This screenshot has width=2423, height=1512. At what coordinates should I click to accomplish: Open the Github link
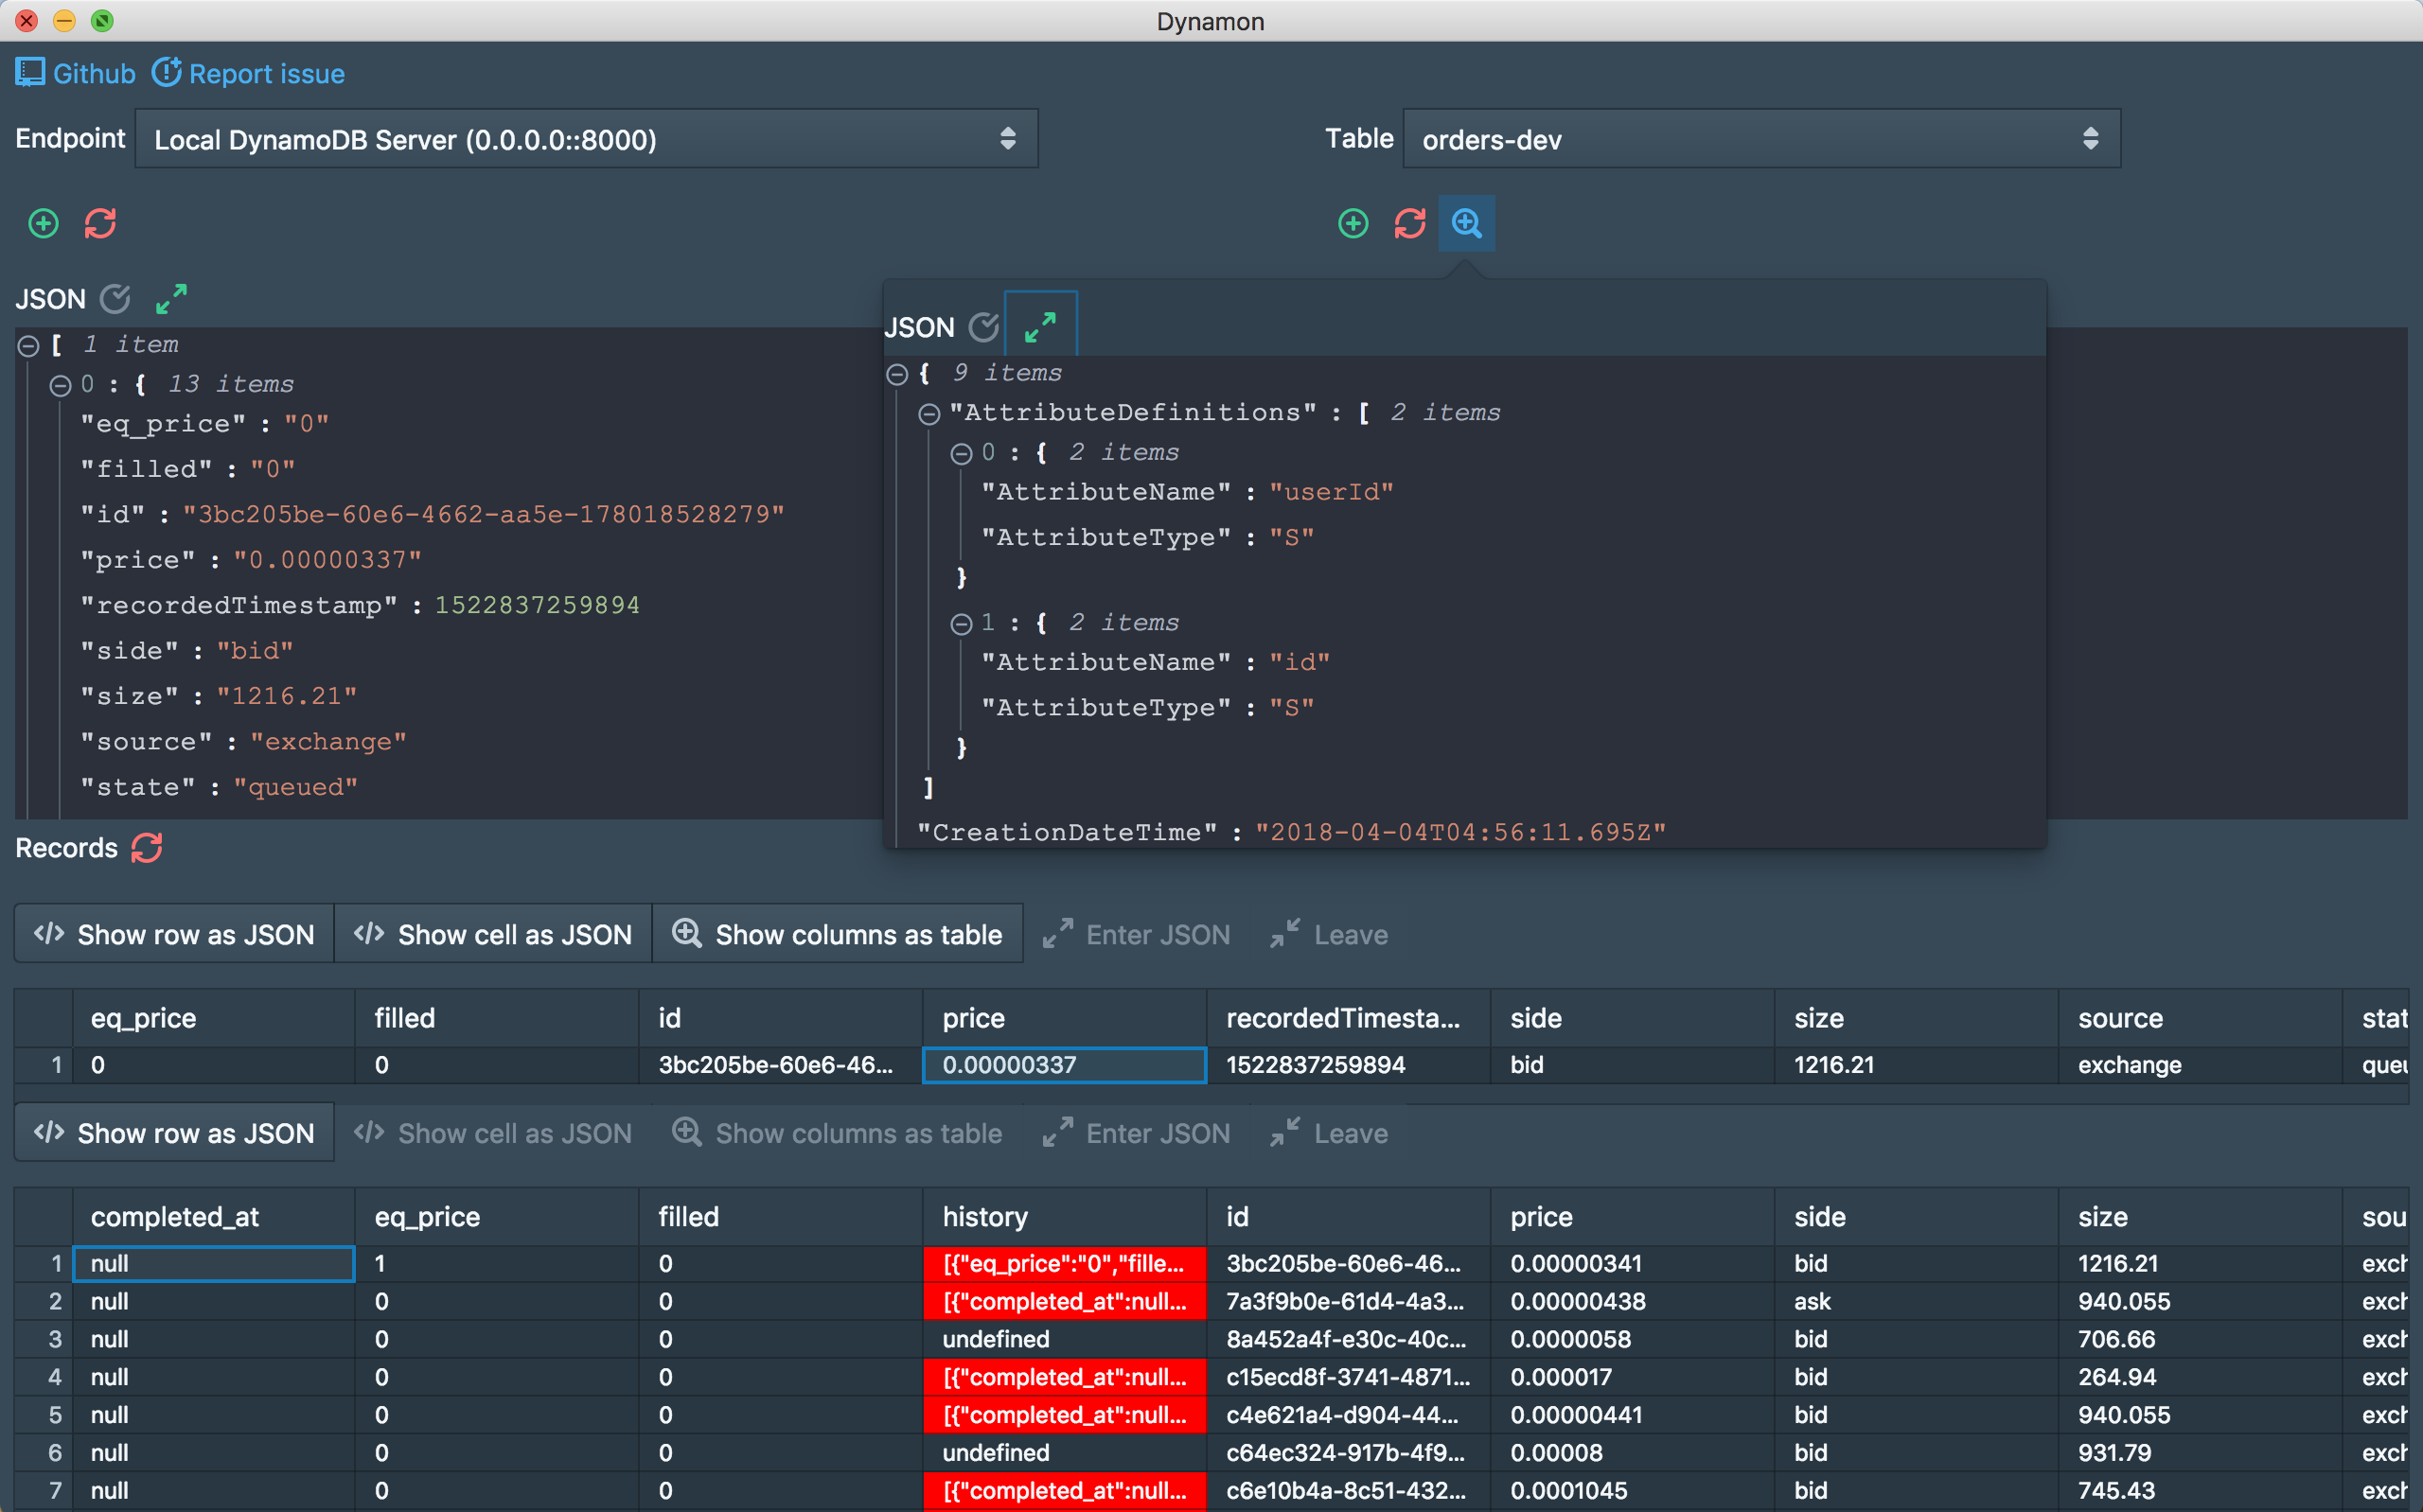[75, 73]
